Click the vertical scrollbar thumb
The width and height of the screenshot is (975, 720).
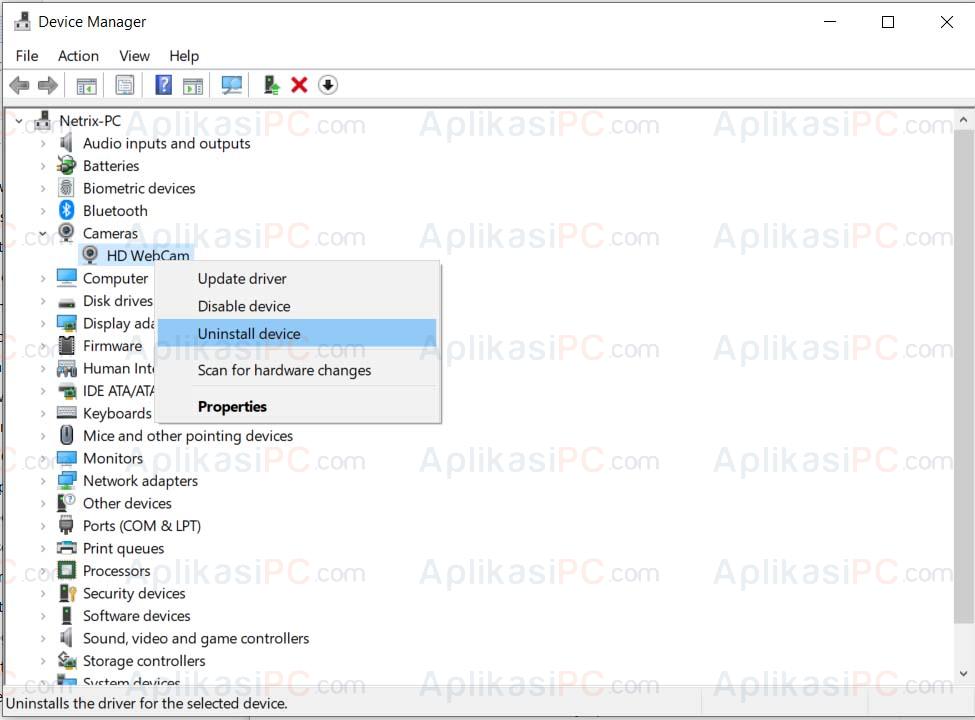click(x=963, y=376)
